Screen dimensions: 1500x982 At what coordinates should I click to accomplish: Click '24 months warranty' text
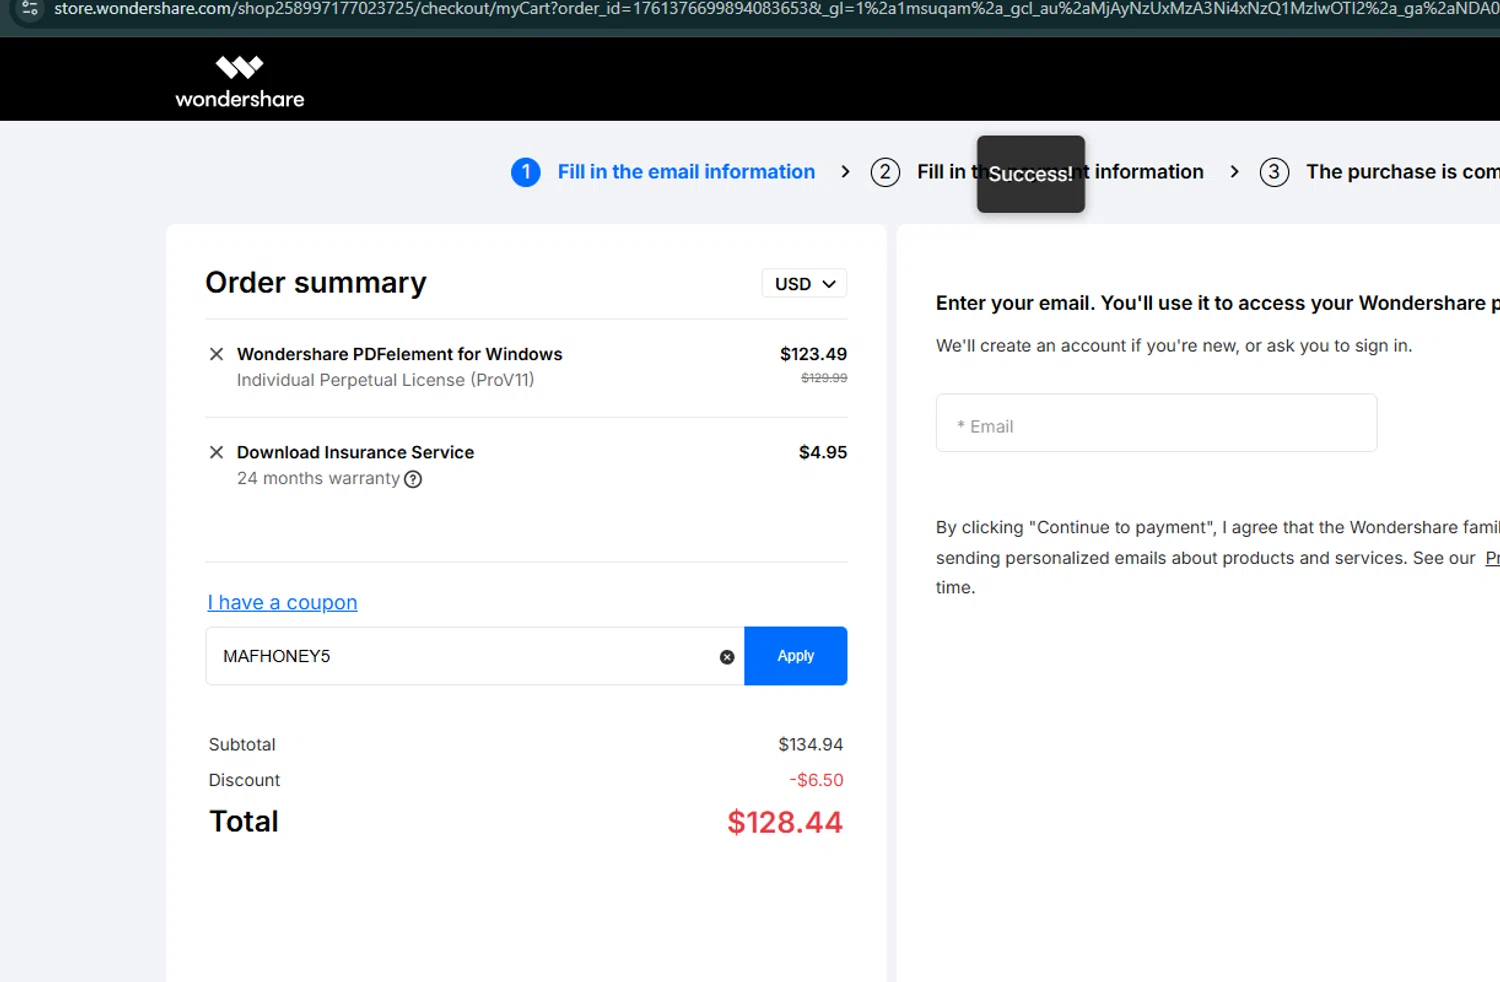(318, 478)
